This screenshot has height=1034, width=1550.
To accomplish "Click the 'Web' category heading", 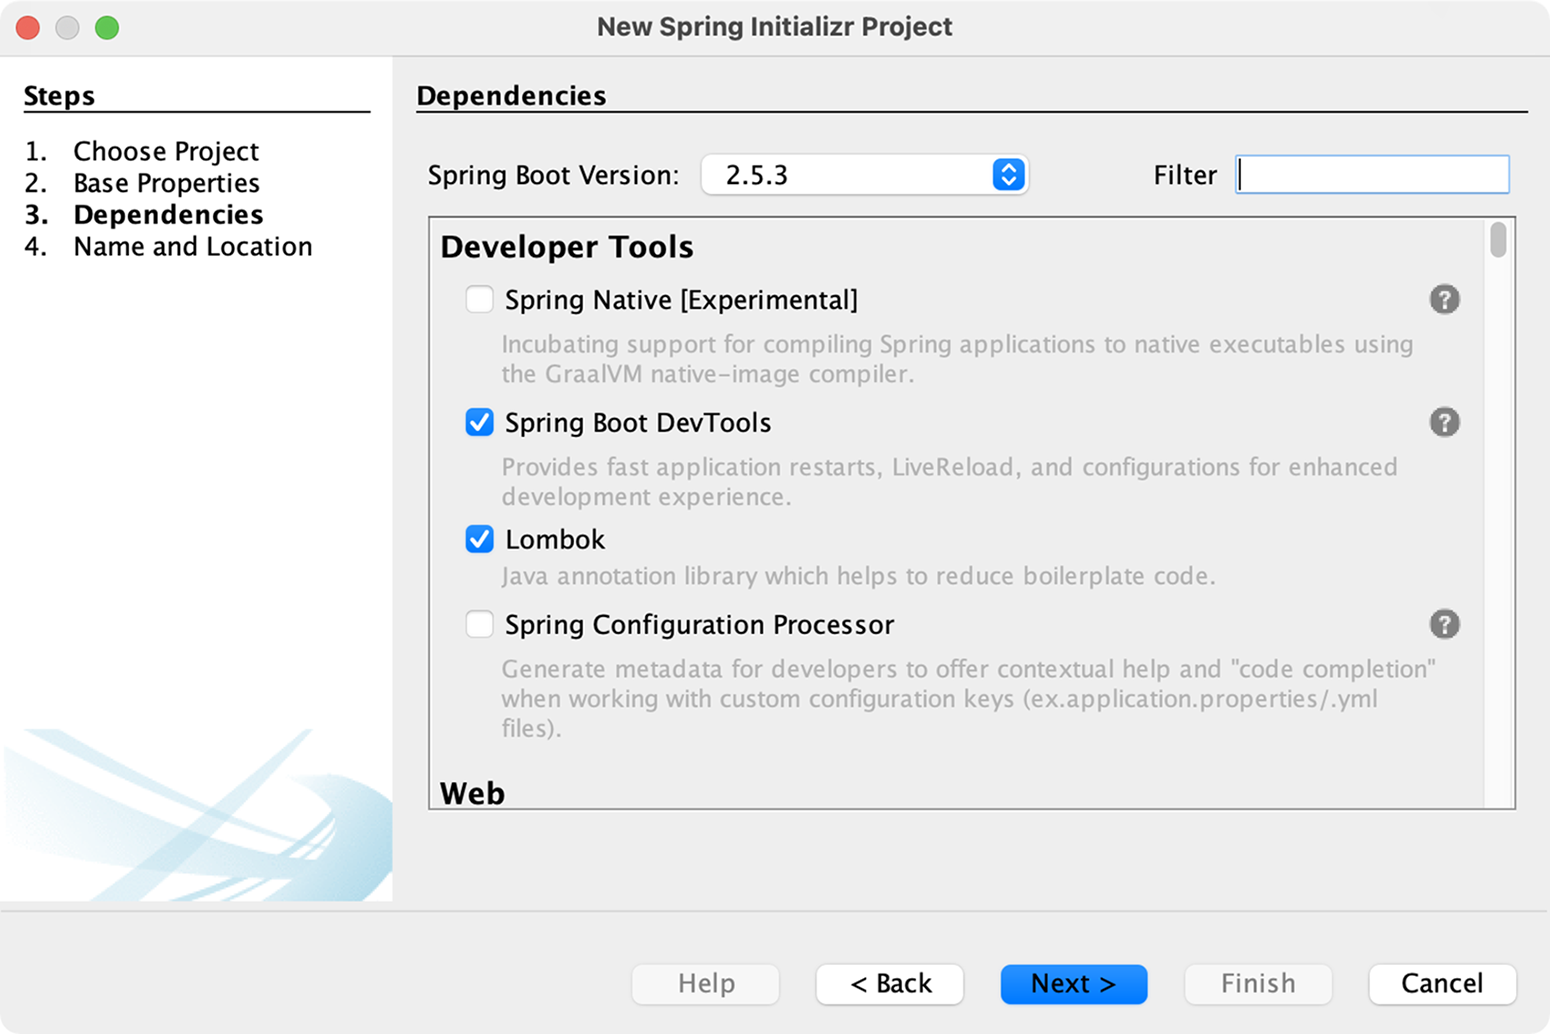I will (473, 793).
